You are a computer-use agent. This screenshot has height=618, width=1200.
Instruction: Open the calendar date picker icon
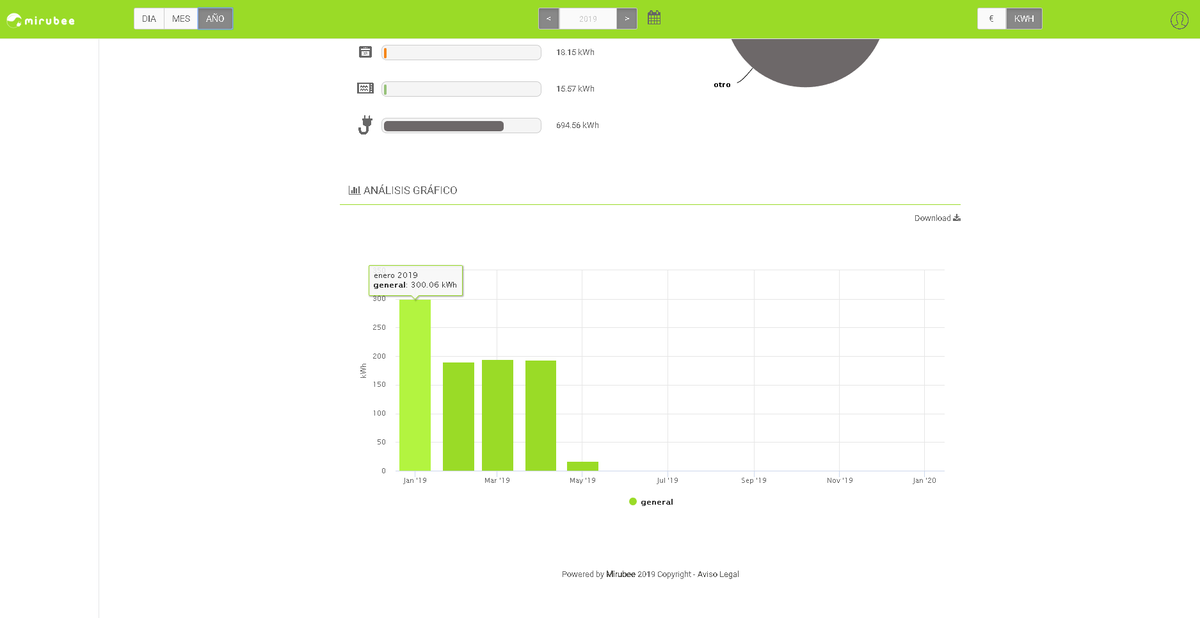point(654,18)
